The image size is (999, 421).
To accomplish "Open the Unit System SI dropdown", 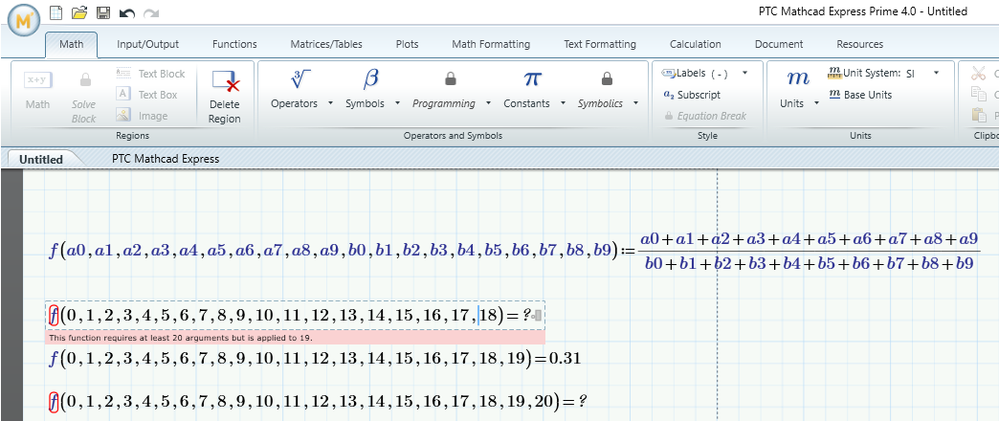I will coord(936,73).
